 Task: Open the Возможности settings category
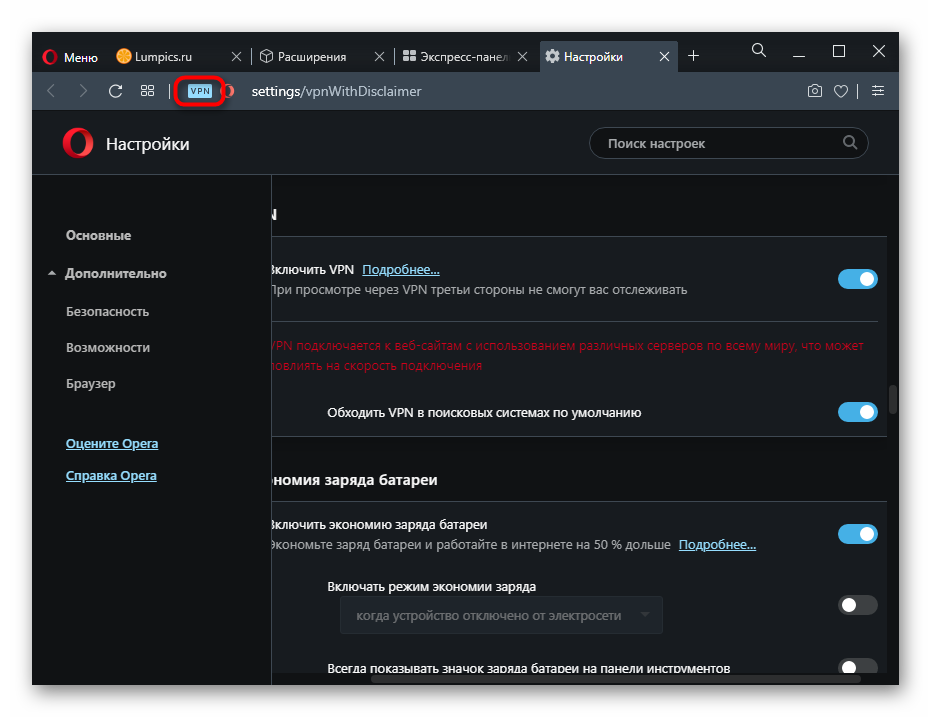[x=108, y=348]
